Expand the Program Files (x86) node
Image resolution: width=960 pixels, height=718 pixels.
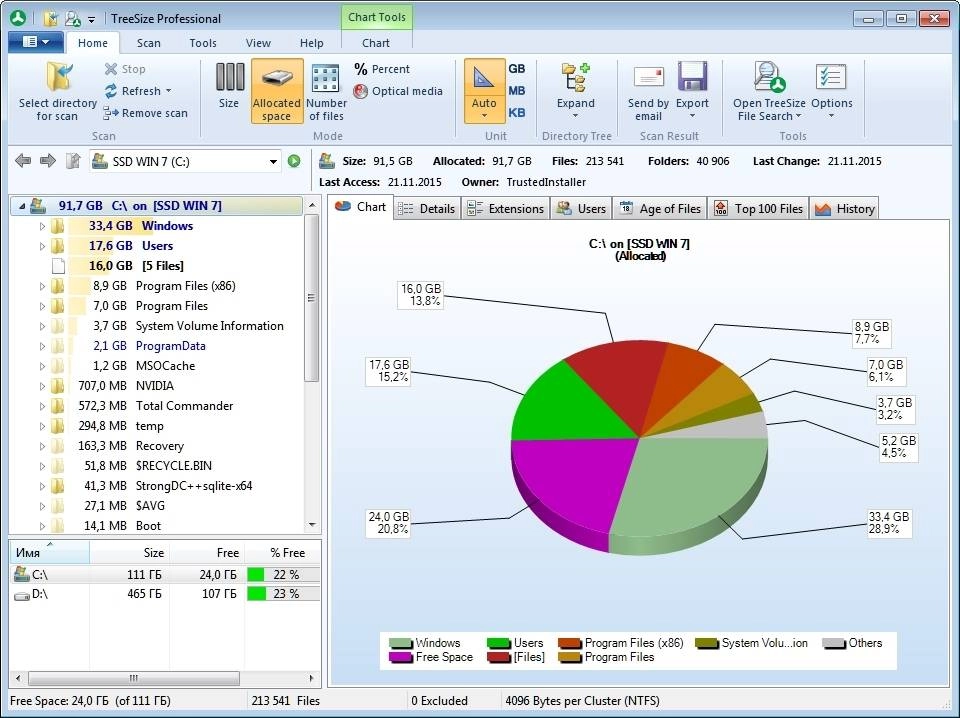point(42,286)
